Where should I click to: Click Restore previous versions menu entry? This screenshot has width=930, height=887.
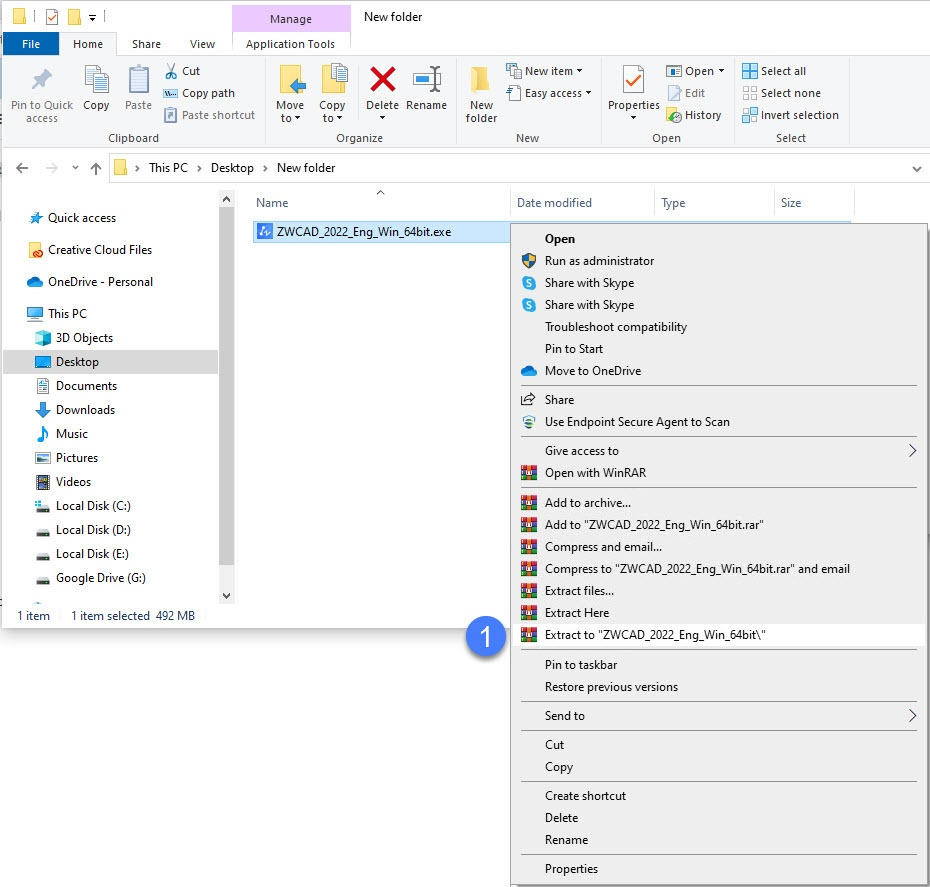click(719, 687)
